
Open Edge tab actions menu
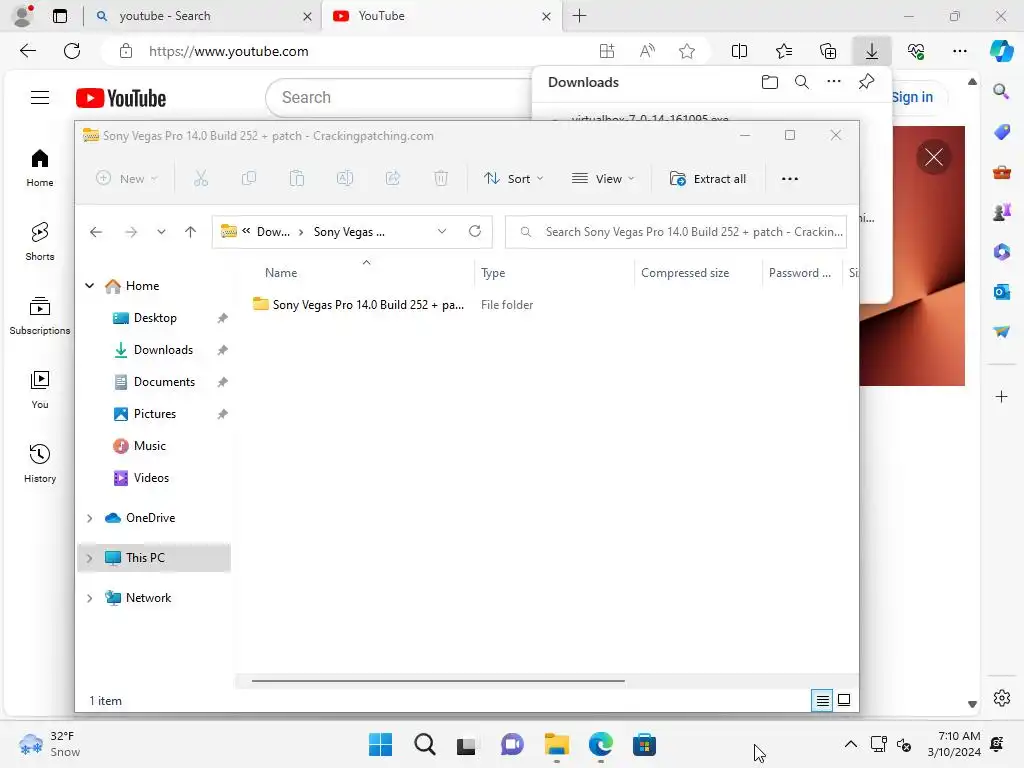60,16
